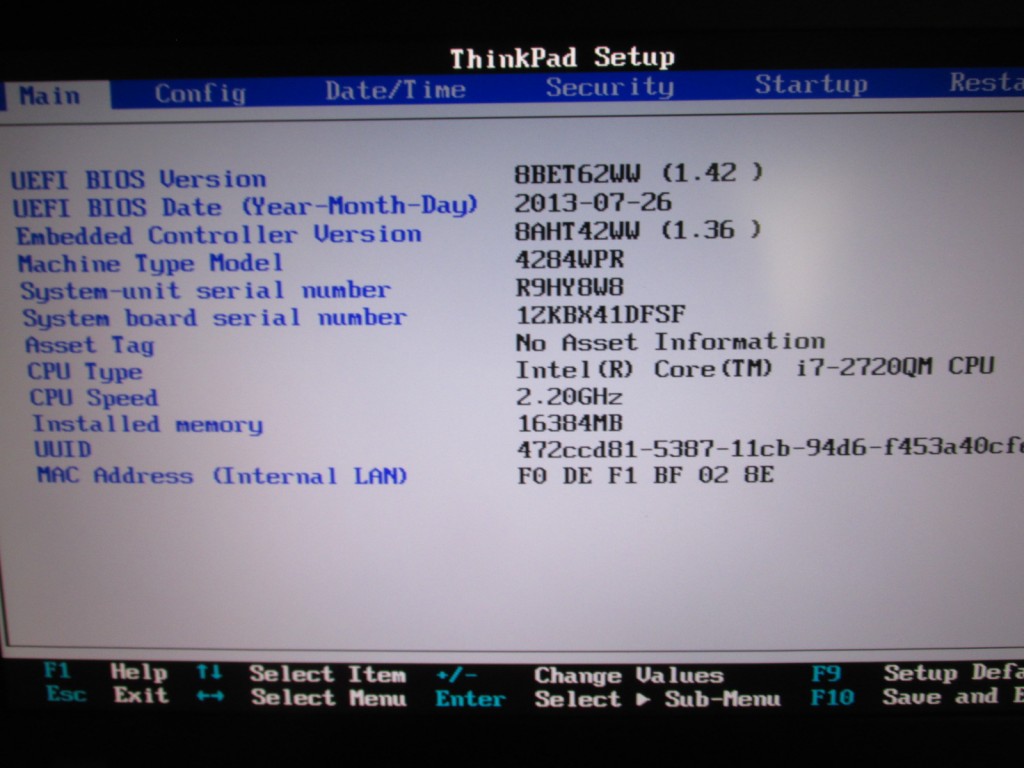1024x768 pixels.
Task: Click the Setup Defaults footer hint
Action: 953,672
